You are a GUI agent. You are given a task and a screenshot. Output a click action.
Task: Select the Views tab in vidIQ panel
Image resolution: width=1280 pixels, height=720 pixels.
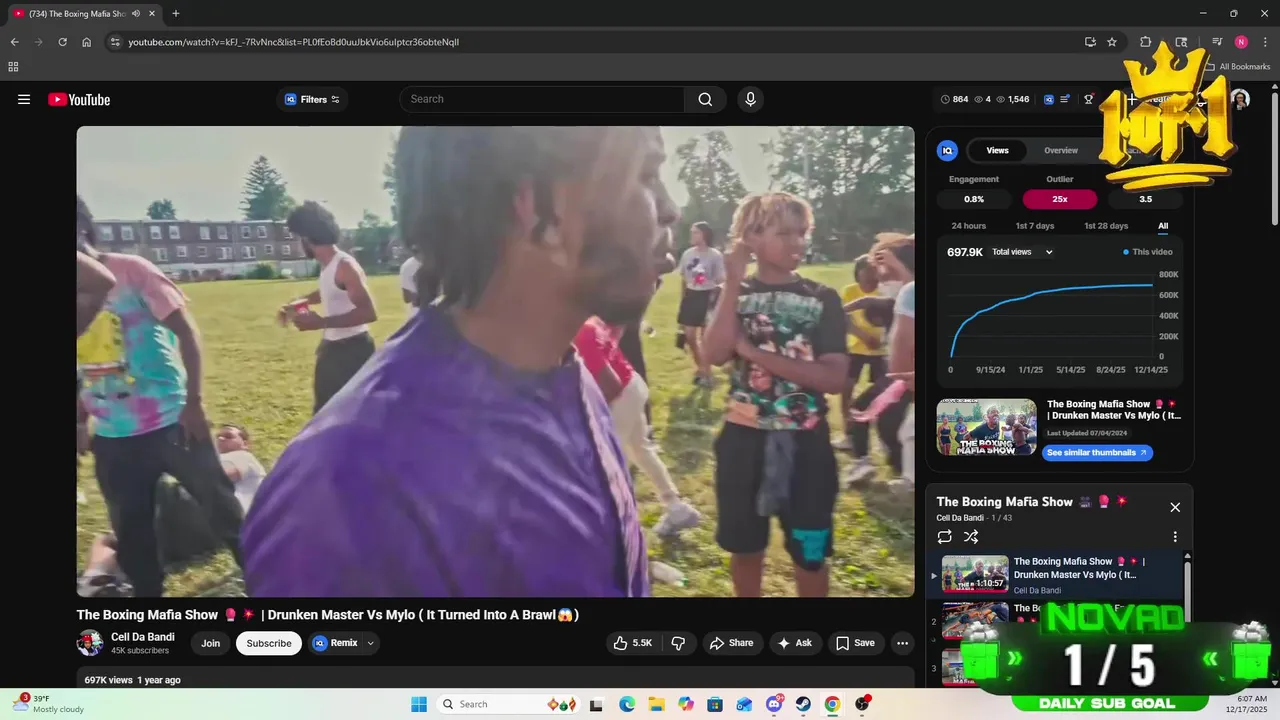click(x=998, y=150)
